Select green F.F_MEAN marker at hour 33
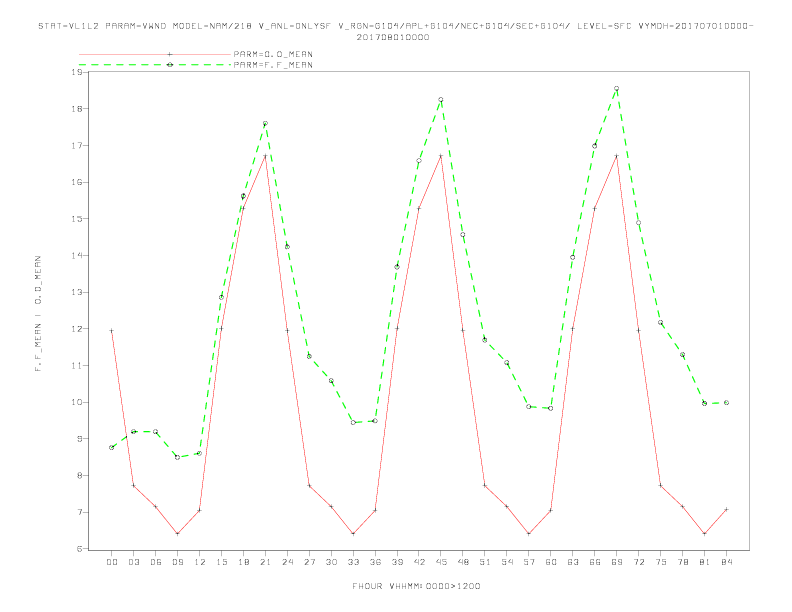Image resolution: width=792 pixels, height=612 pixels. 353,423
